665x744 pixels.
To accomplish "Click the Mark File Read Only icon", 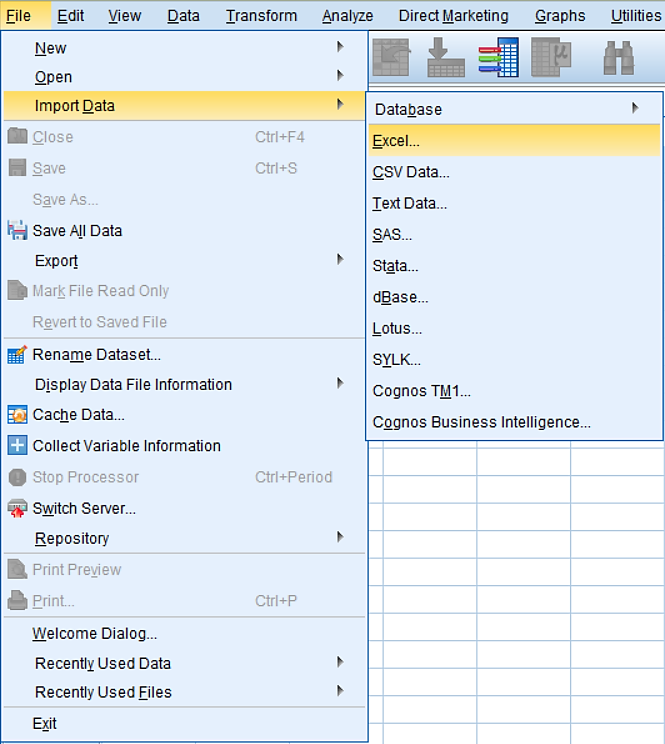I will (18, 290).
